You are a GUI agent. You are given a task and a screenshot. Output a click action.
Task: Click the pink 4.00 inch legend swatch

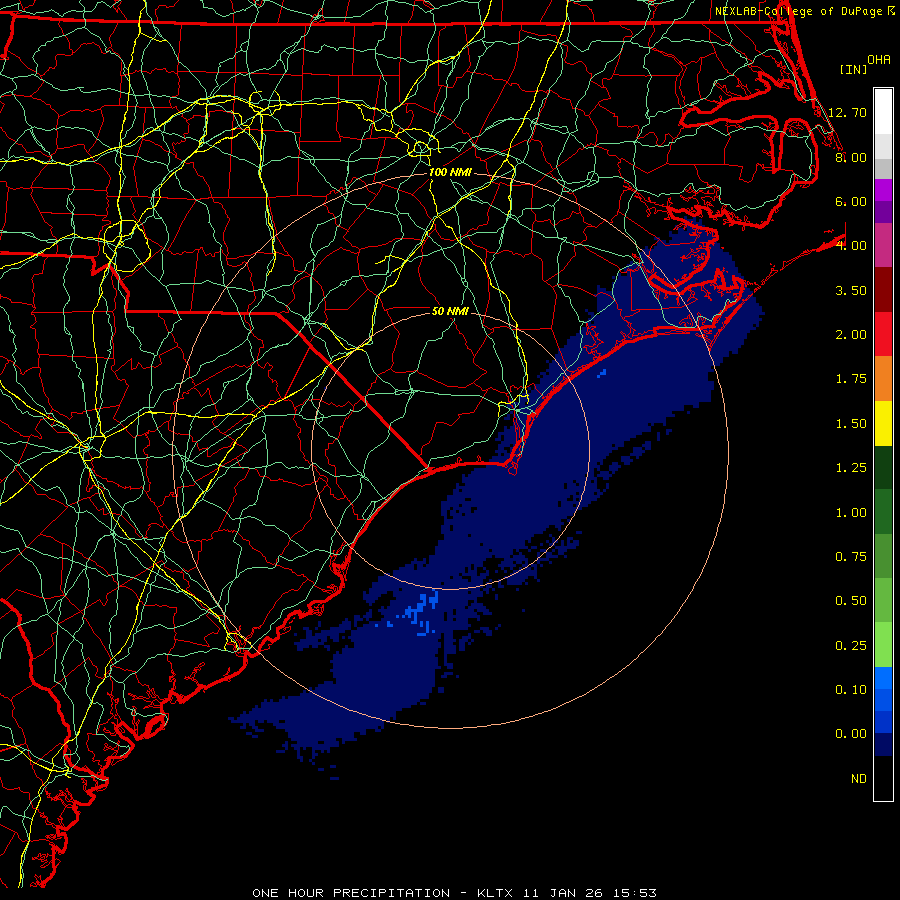tap(883, 245)
